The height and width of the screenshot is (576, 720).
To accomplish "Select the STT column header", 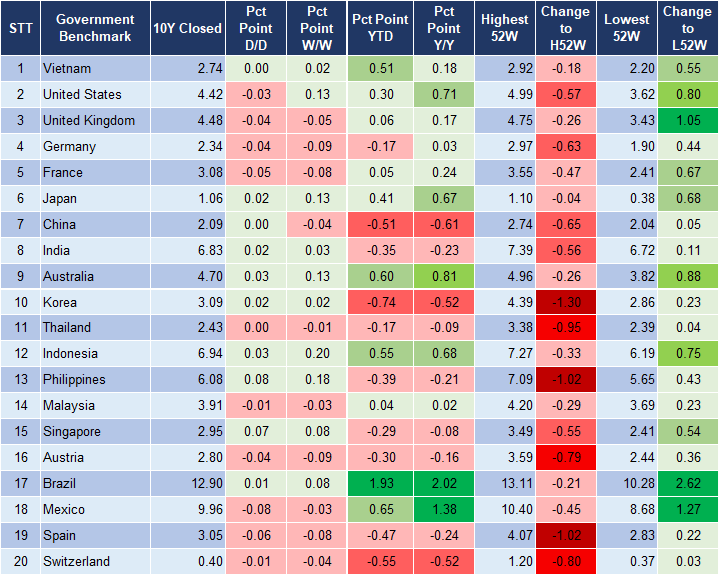I will [x=20, y=28].
